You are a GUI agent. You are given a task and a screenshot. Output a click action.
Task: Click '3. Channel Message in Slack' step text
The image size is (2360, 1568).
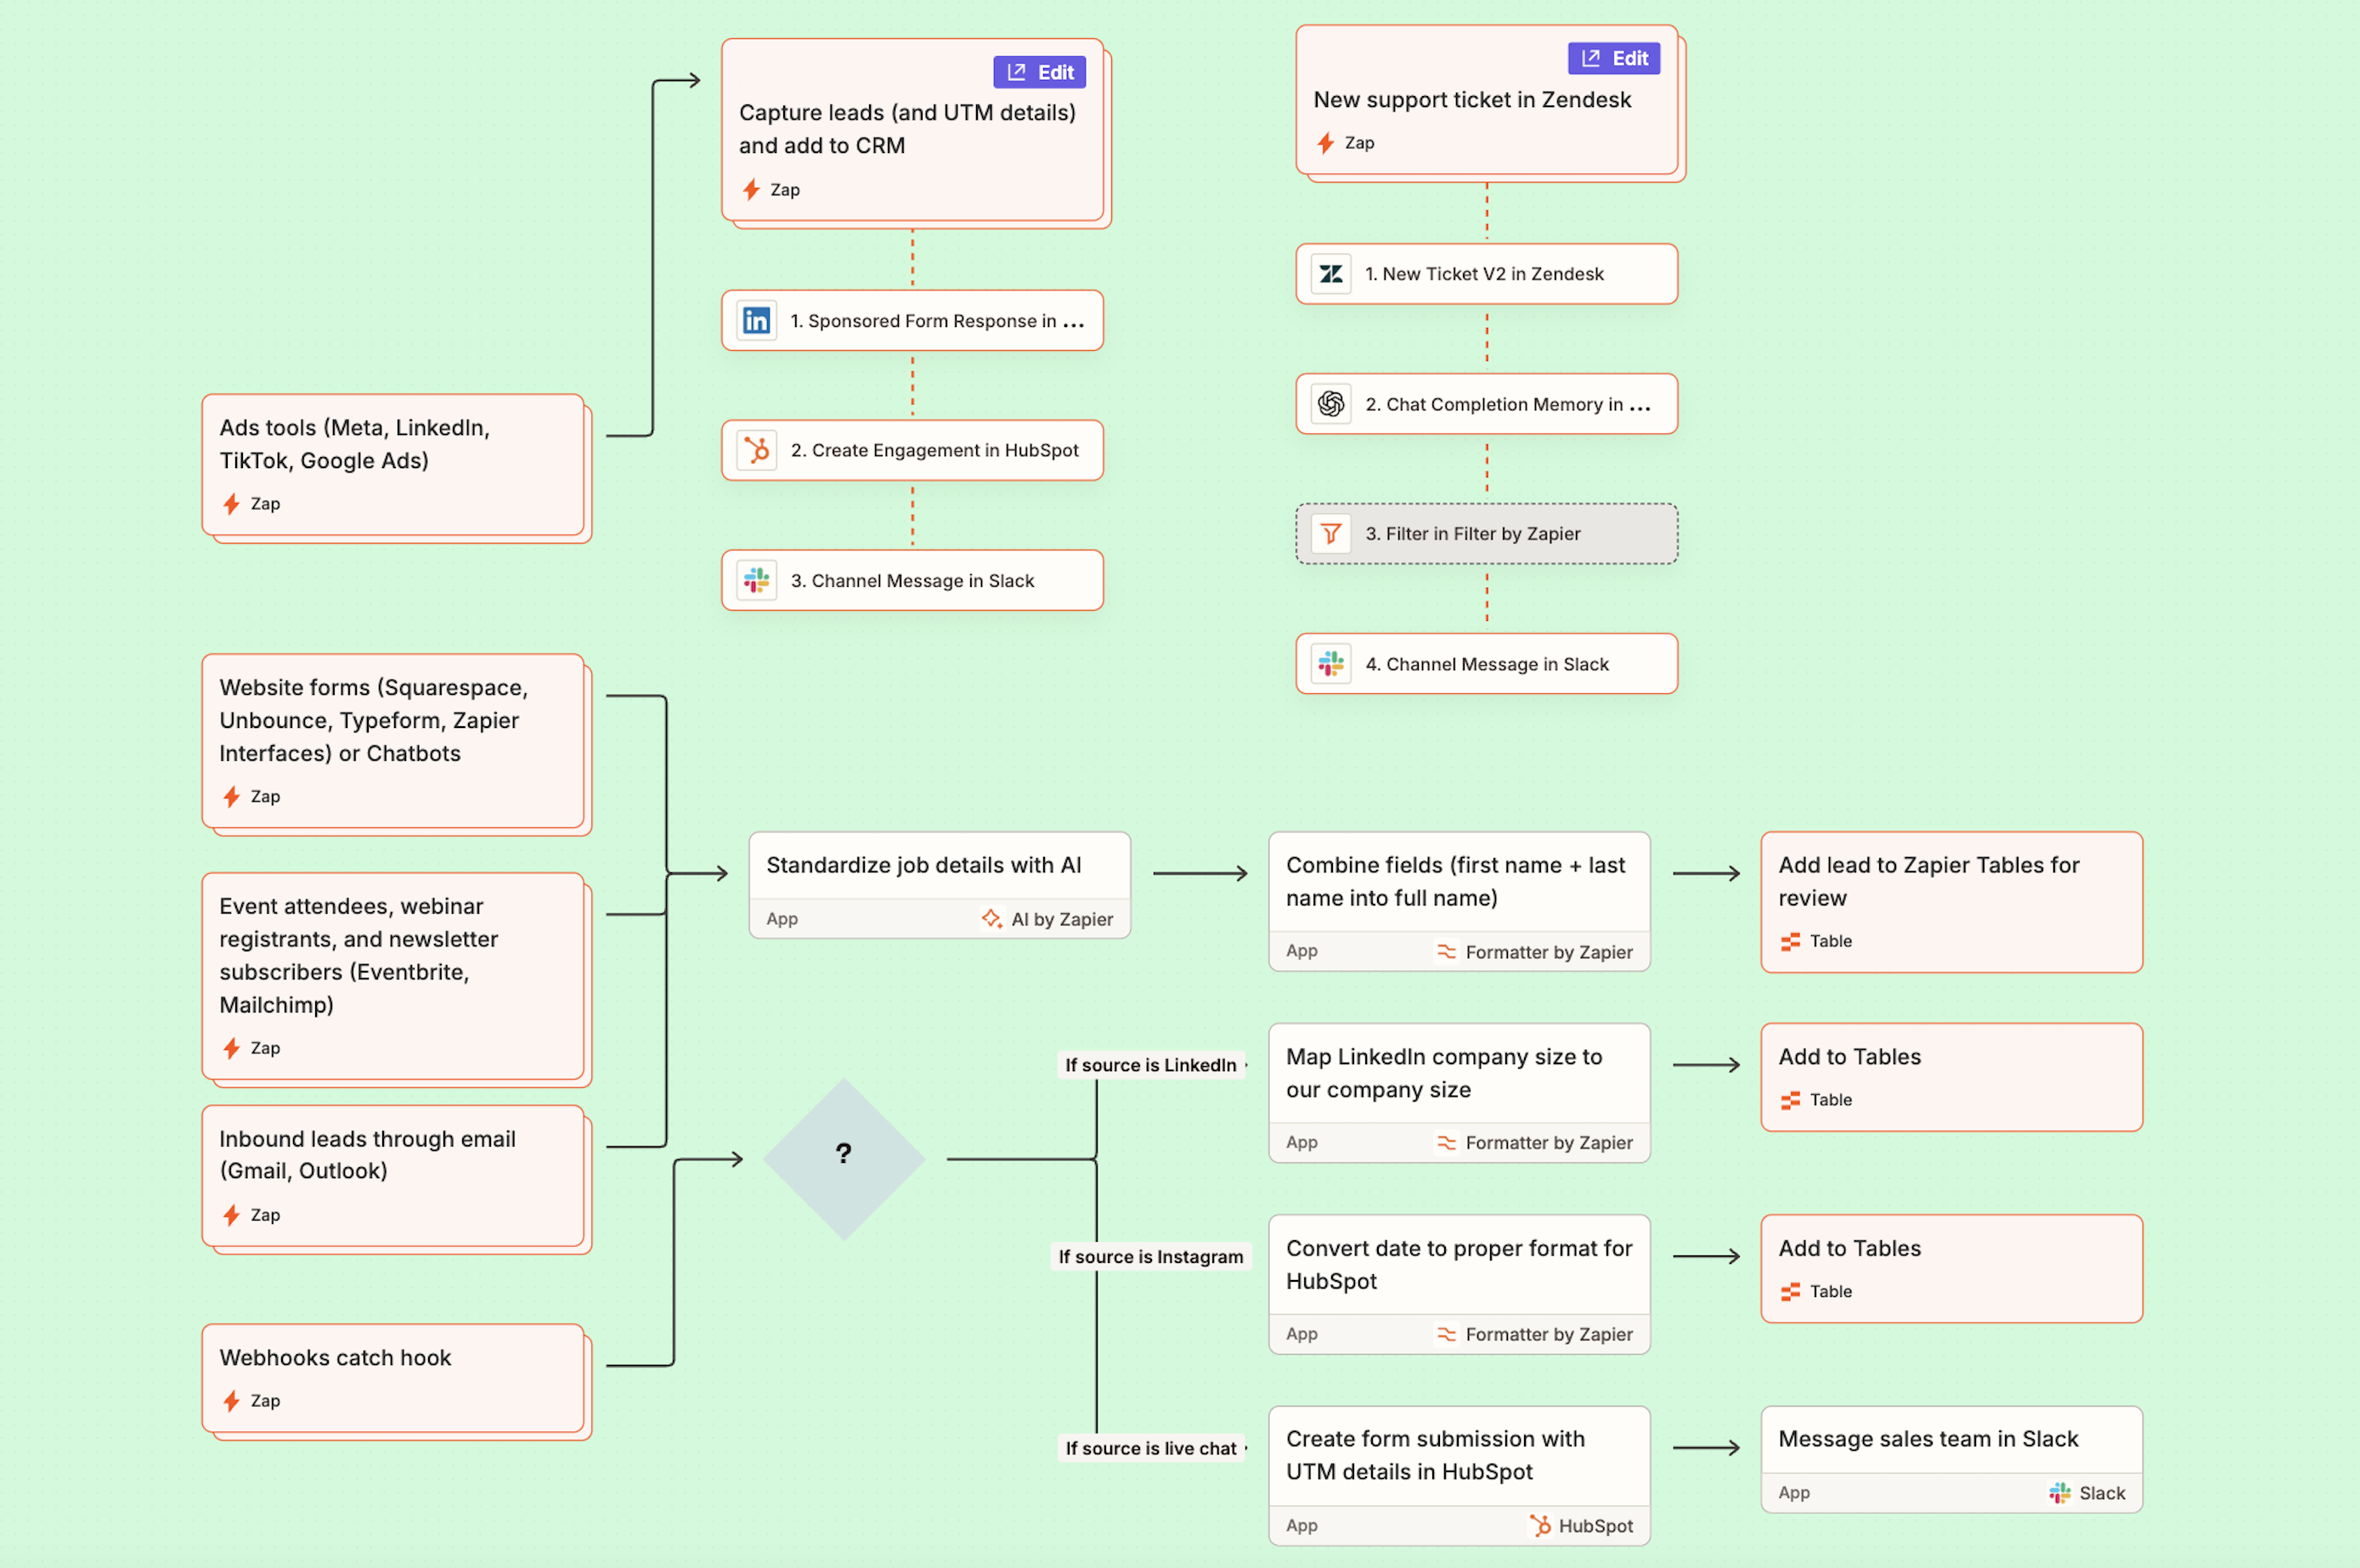click(912, 581)
